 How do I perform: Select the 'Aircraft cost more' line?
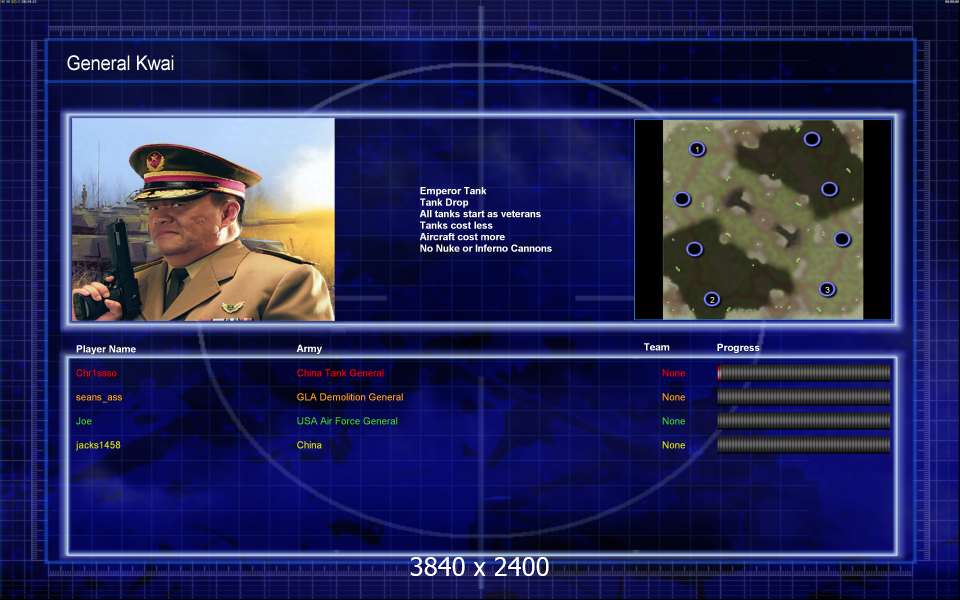click(x=462, y=237)
